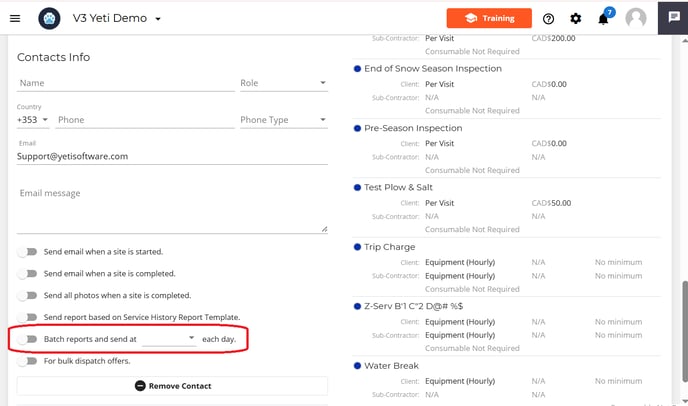Click the blue dot beside Z-Serv service

pos(357,306)
